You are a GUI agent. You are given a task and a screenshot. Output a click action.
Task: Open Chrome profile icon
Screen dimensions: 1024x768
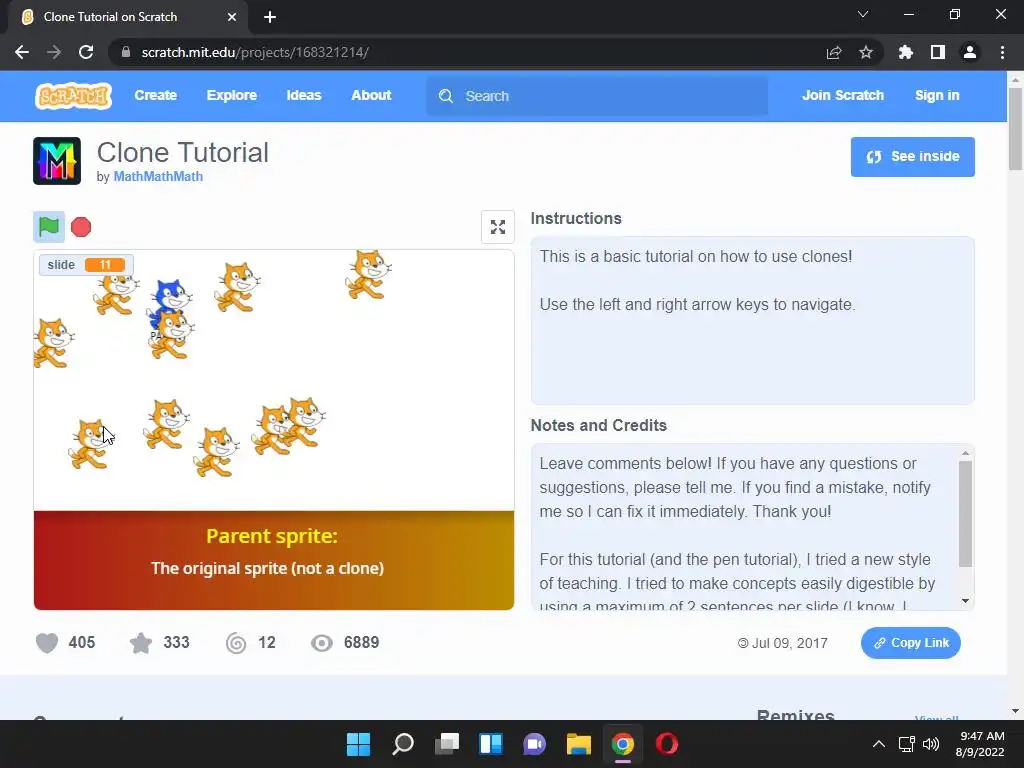pos(970,52)
